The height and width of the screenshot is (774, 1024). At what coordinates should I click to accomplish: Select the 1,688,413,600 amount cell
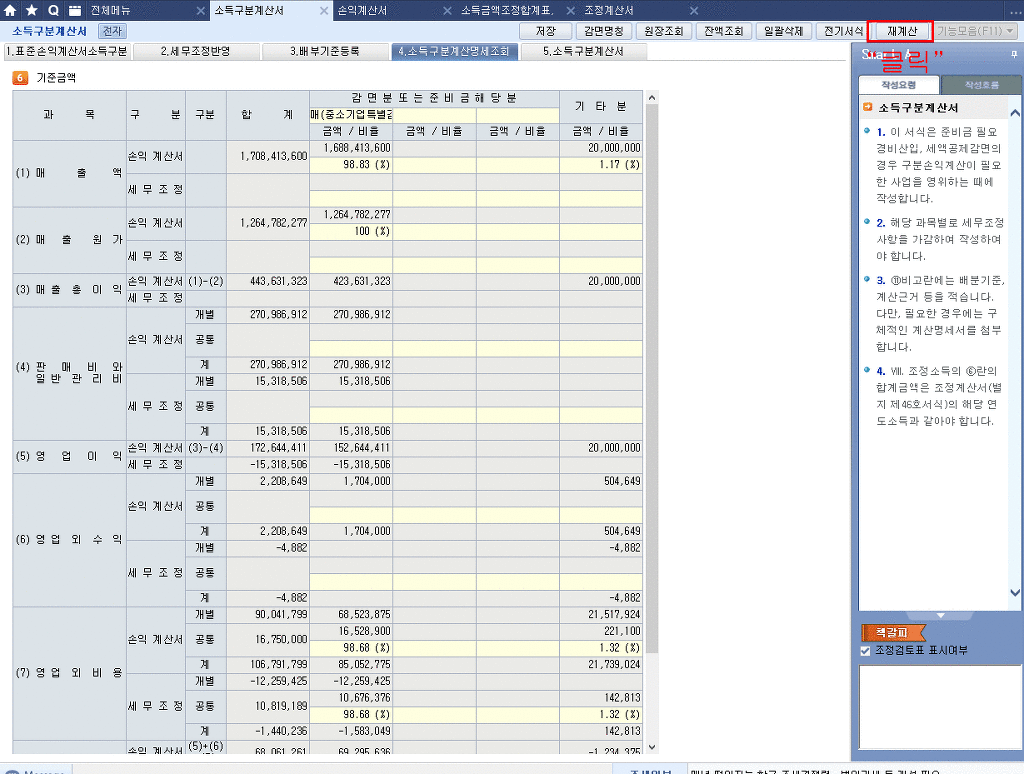point(351,148)
